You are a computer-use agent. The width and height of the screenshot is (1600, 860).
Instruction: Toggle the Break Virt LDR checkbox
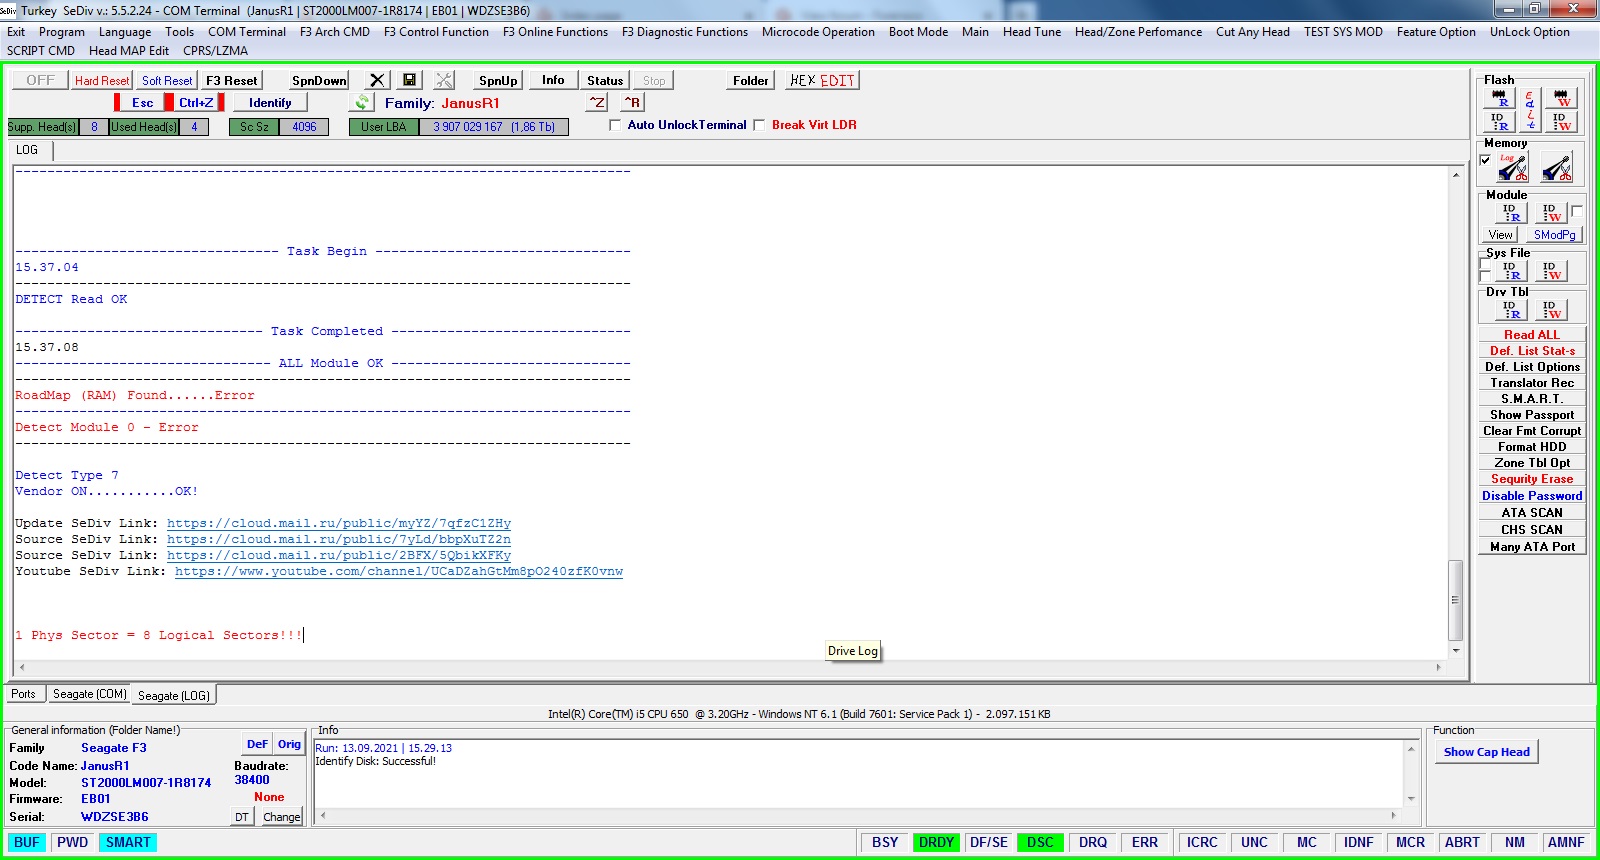(x=759, y=125)
